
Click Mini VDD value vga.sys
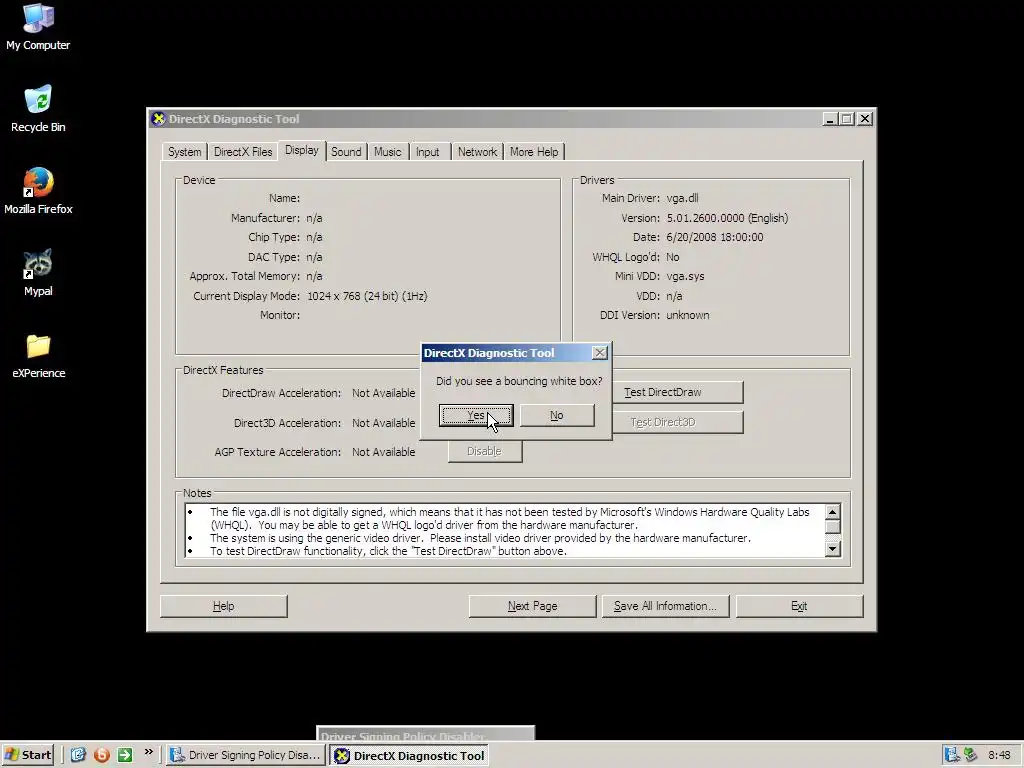[685, 276]
